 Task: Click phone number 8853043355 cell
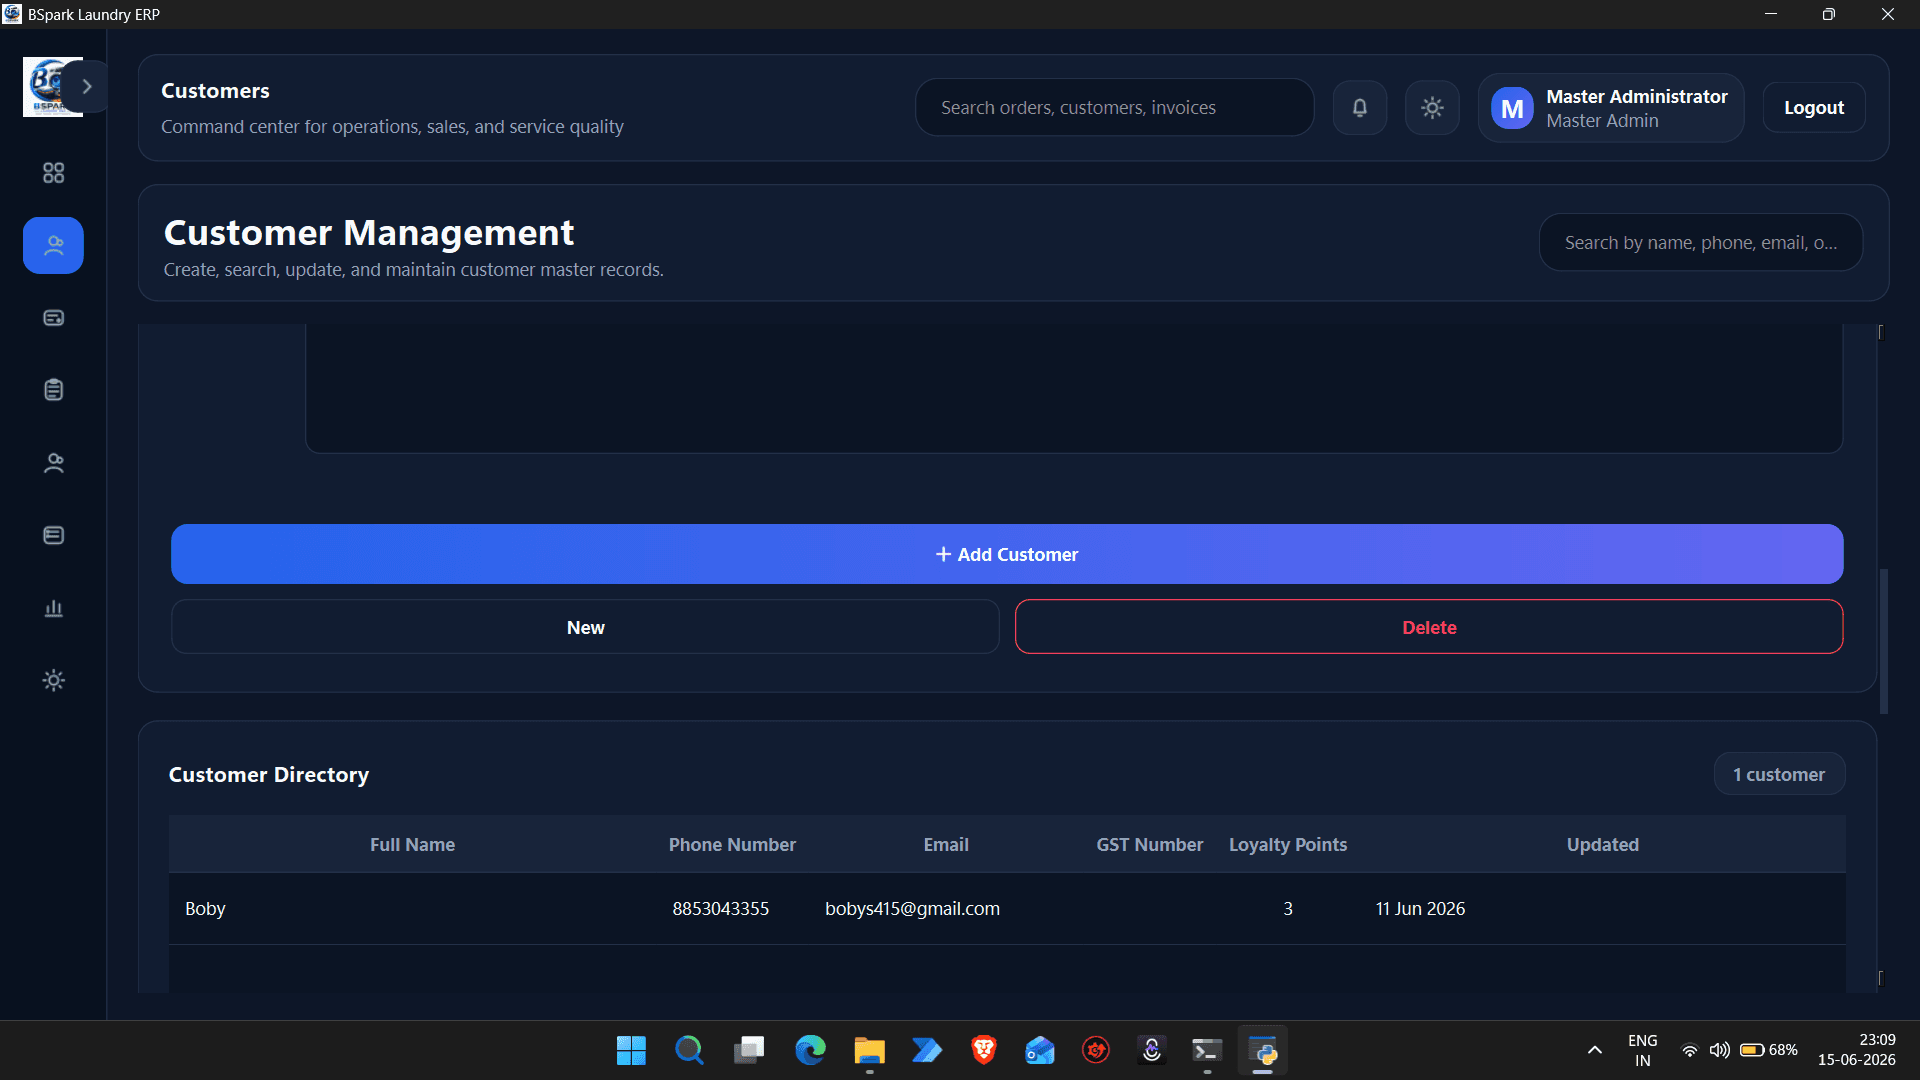click(x=720, y=908)
